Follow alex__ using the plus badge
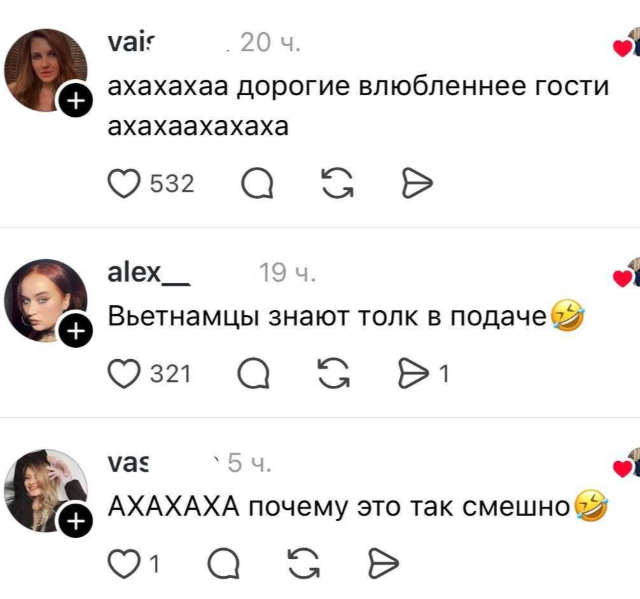The width and height of the screenshot is (640, 599). tap(76, 331)
